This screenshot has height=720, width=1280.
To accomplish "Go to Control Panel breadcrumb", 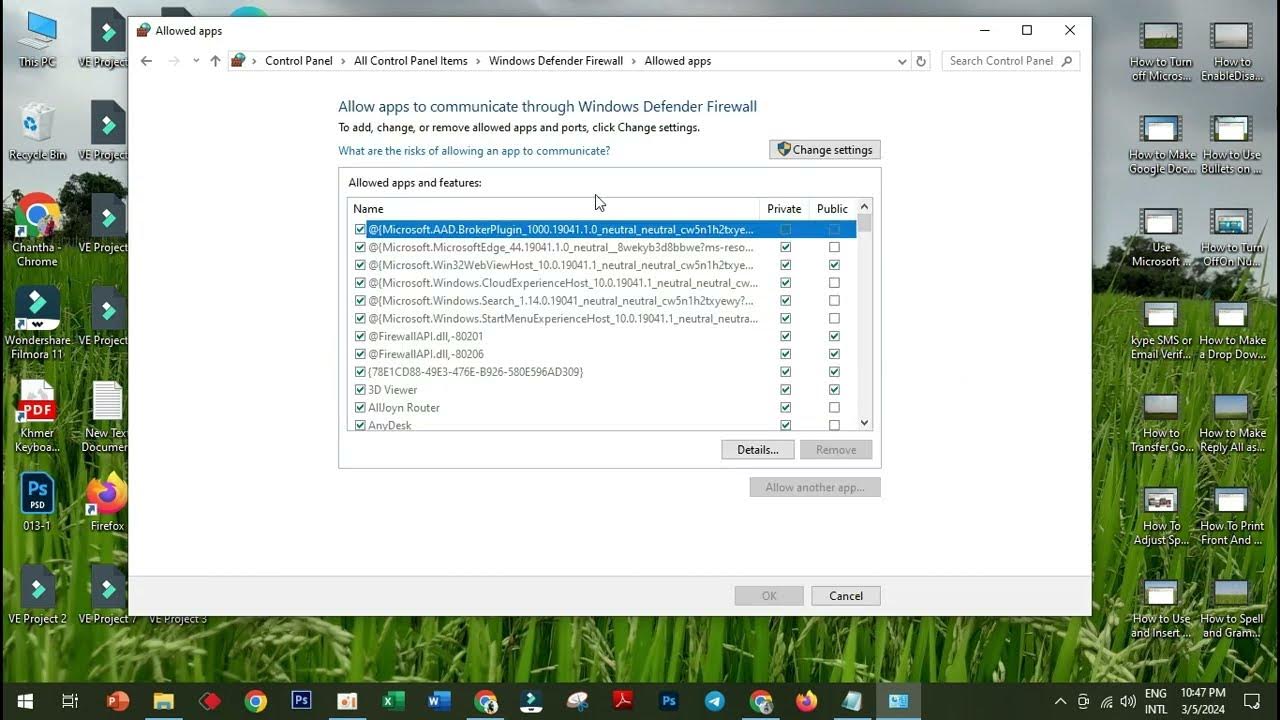I will click(298, 61).
